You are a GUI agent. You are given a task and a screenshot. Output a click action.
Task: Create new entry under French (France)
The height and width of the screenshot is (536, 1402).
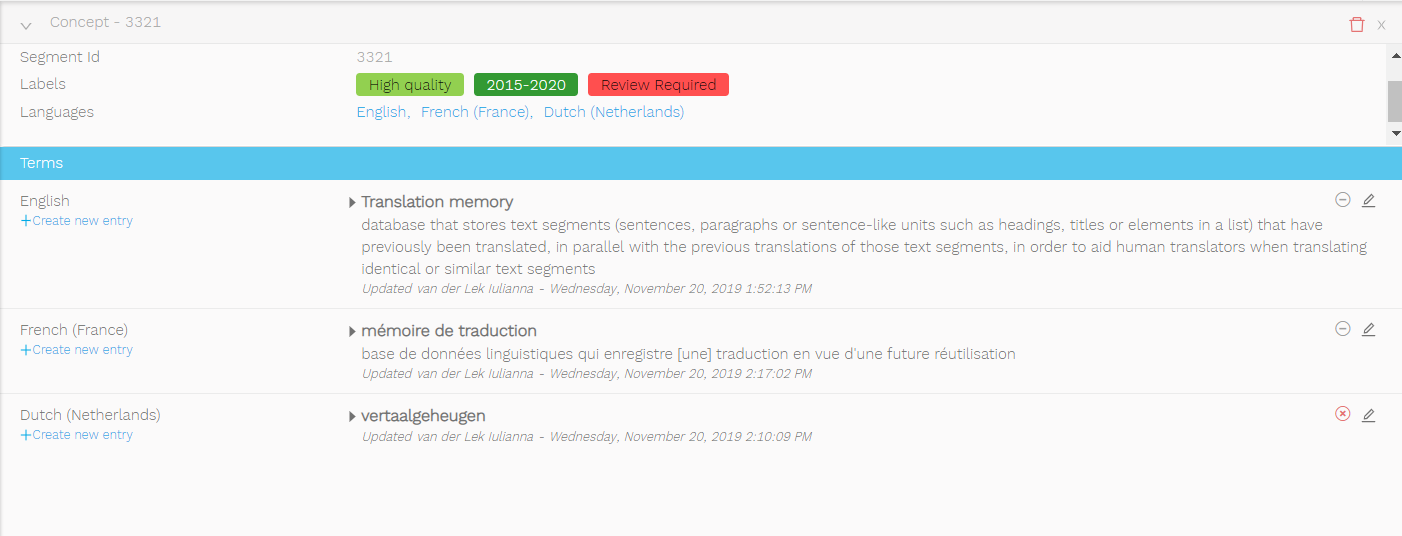pos(77,350)
